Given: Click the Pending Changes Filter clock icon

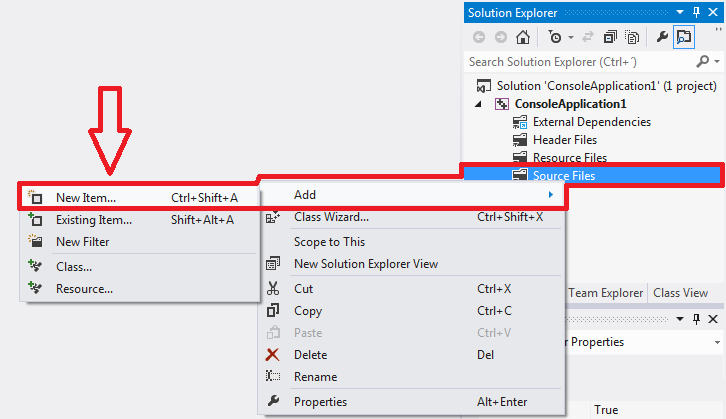Looking at the screenshot, I should [x=555, y=37].
